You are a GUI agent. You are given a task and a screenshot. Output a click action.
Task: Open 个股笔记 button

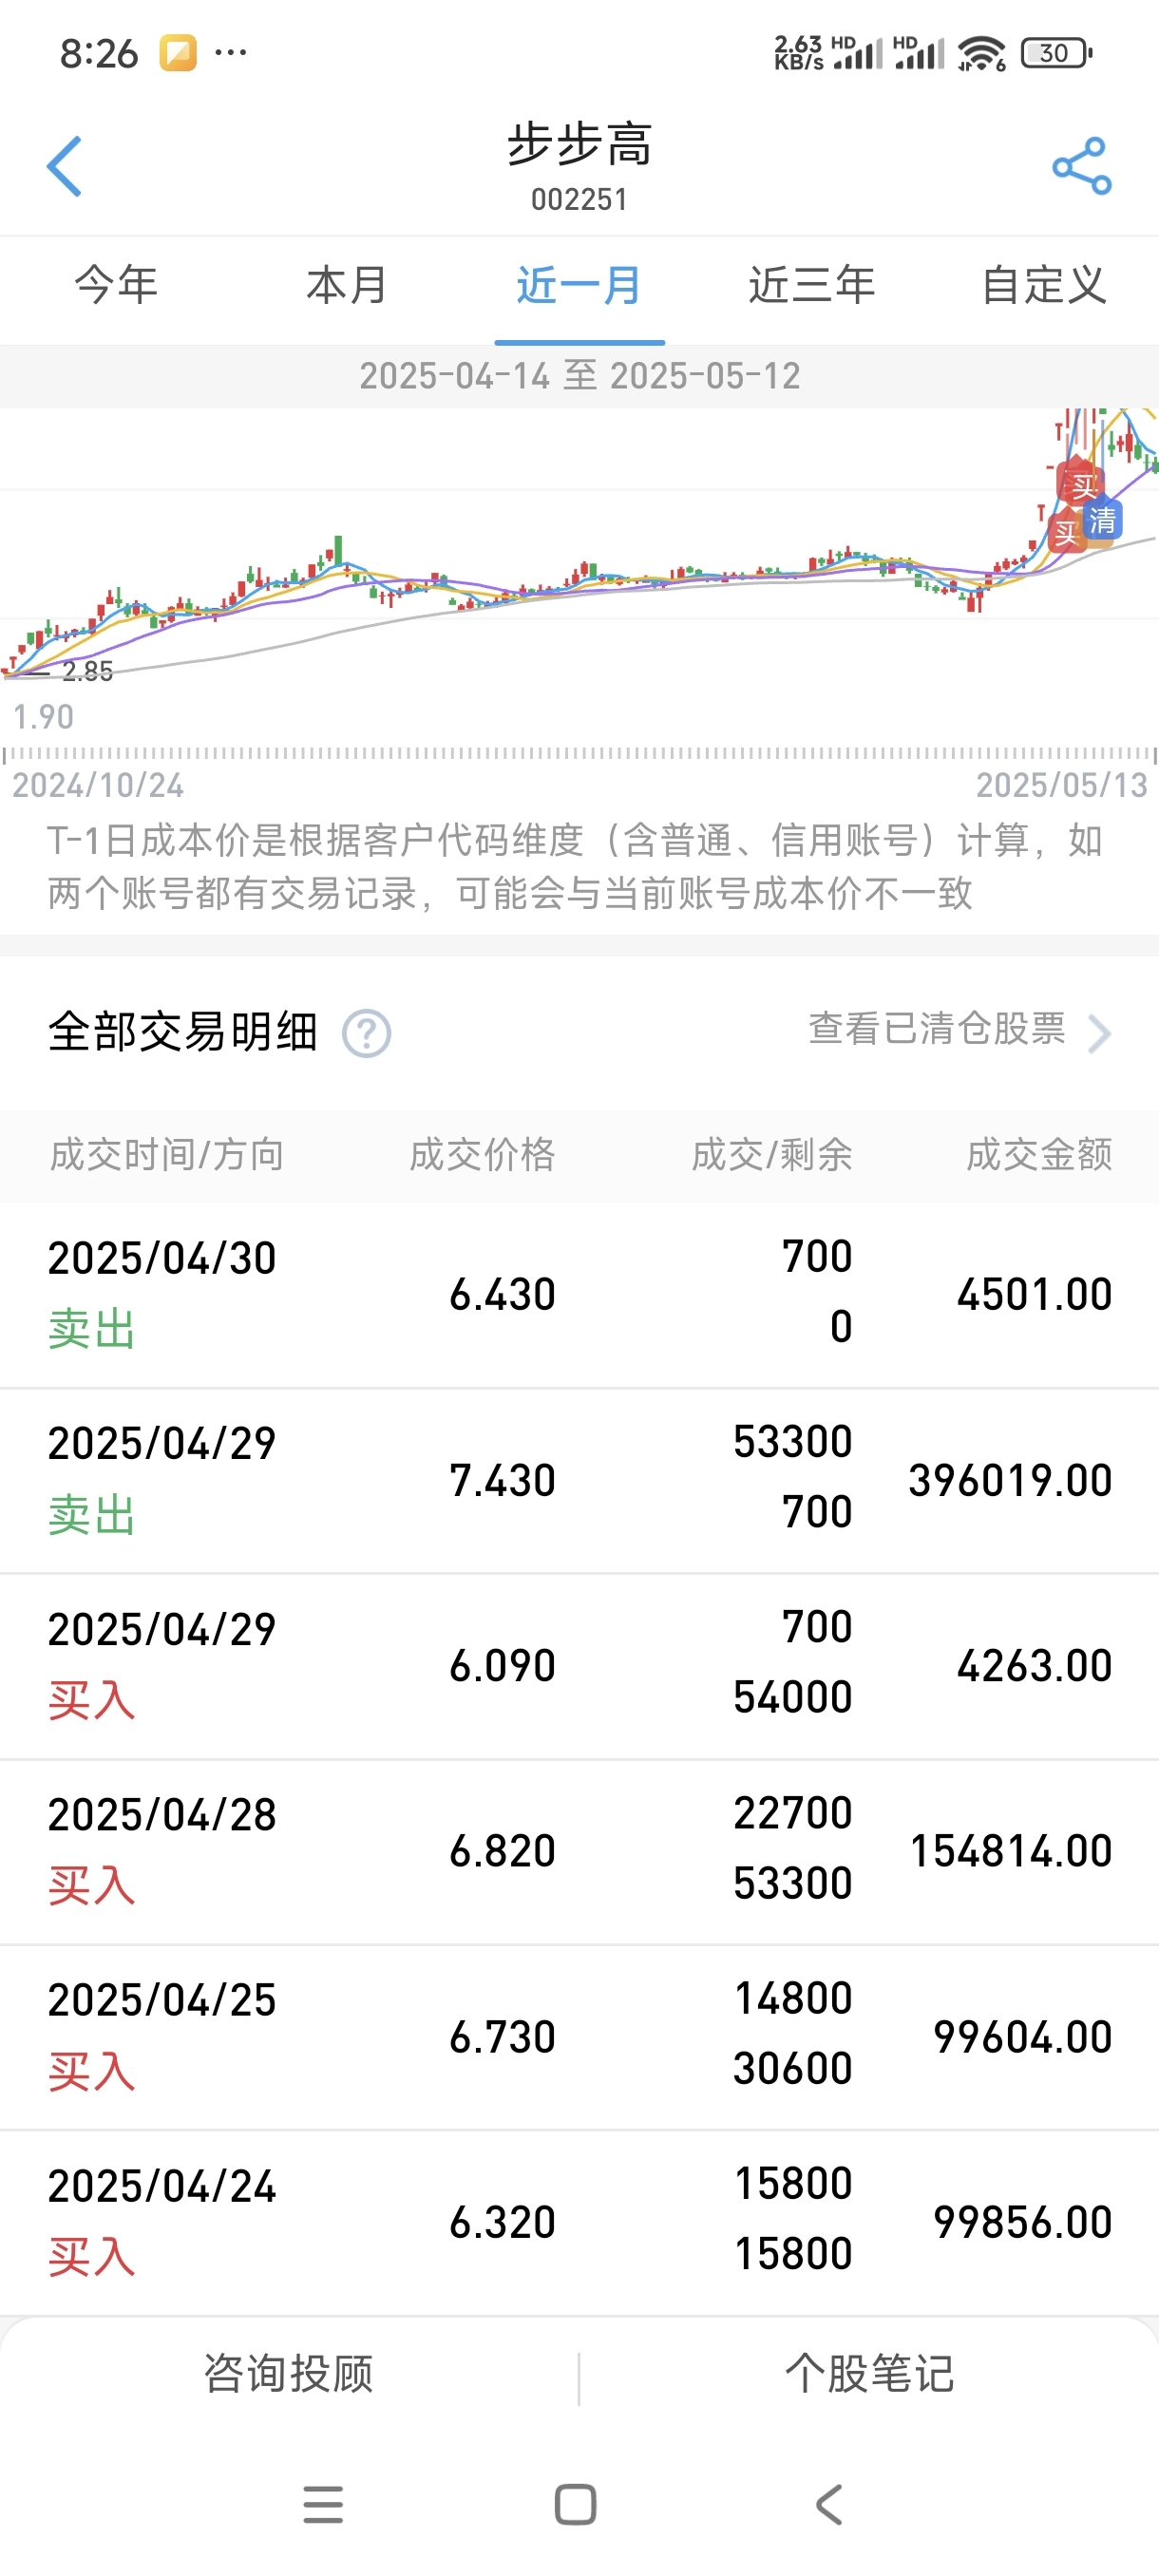[869, 2373]
